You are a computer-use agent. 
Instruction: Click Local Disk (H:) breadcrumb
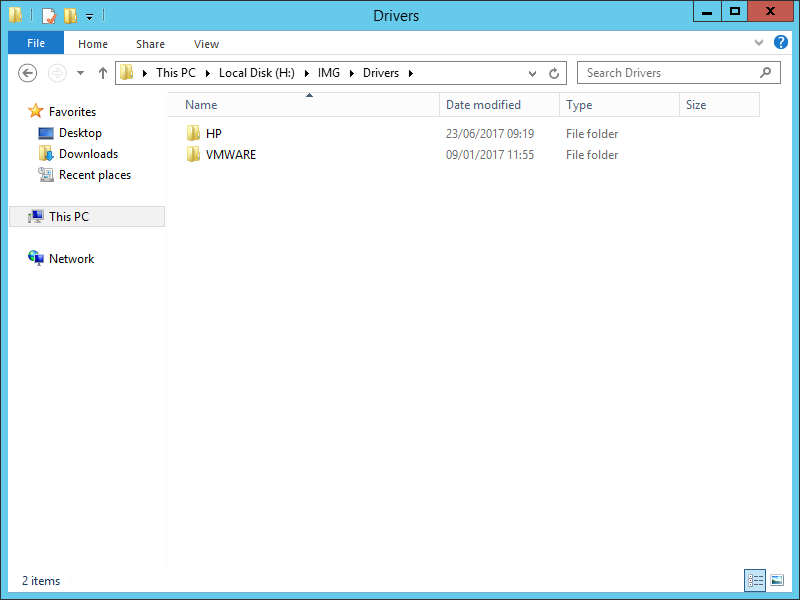(257, 73)
